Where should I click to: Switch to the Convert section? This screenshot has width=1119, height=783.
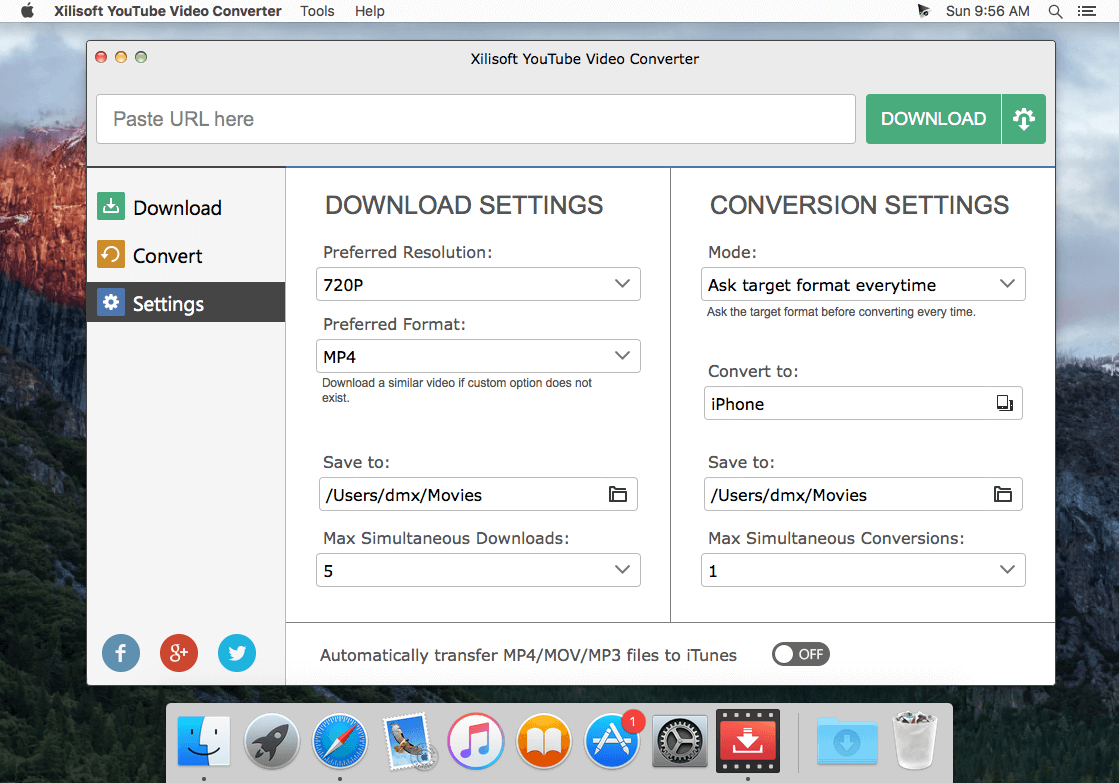186,256
